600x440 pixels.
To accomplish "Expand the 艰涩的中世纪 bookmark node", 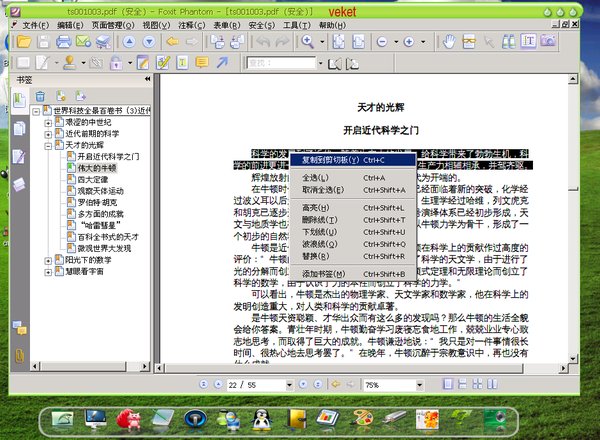I will pos(48,122).
